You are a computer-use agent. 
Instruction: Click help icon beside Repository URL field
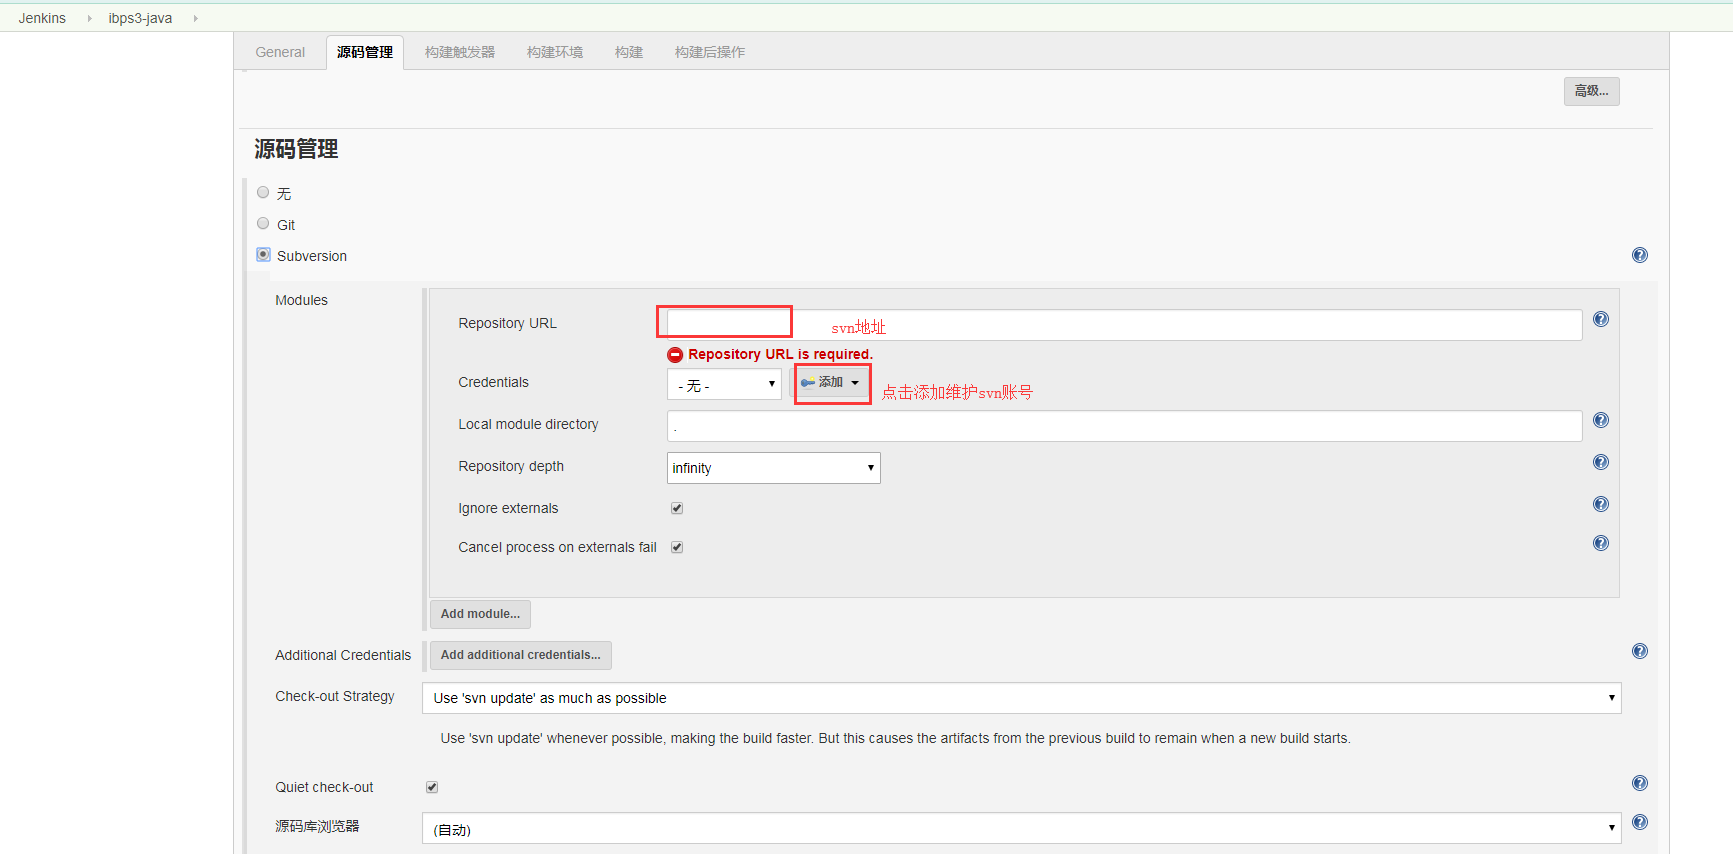click(1600, 319)
